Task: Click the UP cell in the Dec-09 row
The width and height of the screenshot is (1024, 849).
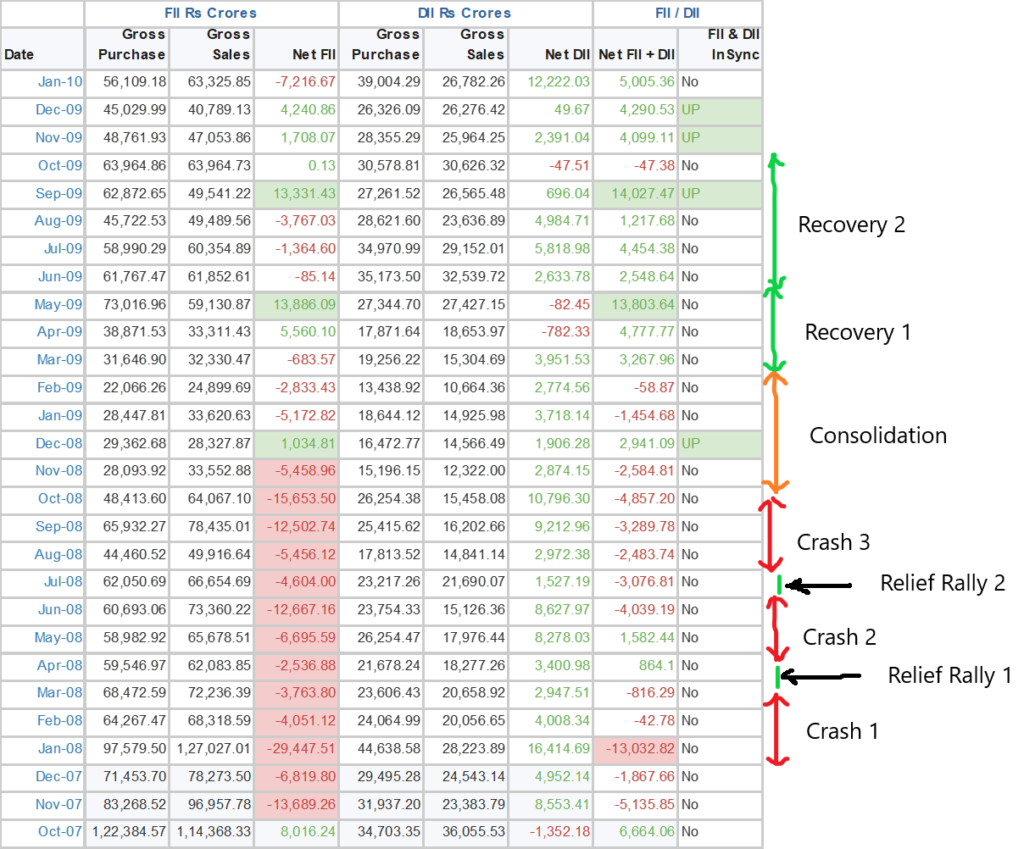Action: click(719, 110)
